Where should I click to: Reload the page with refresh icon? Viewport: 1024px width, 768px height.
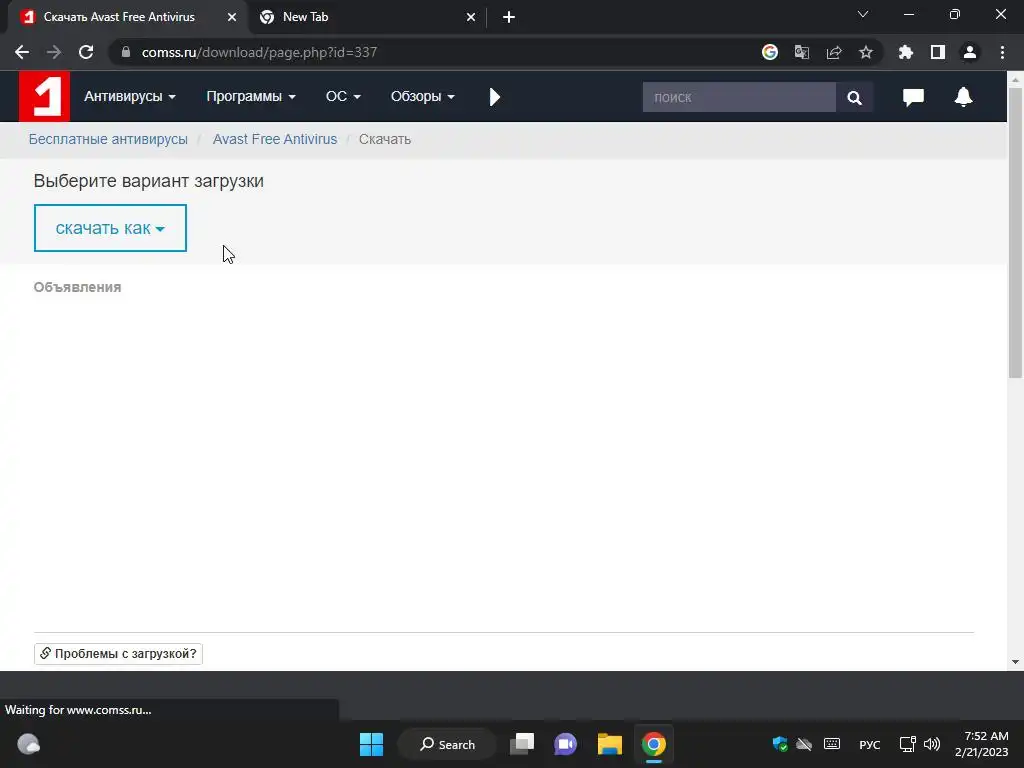coord(86,52)
